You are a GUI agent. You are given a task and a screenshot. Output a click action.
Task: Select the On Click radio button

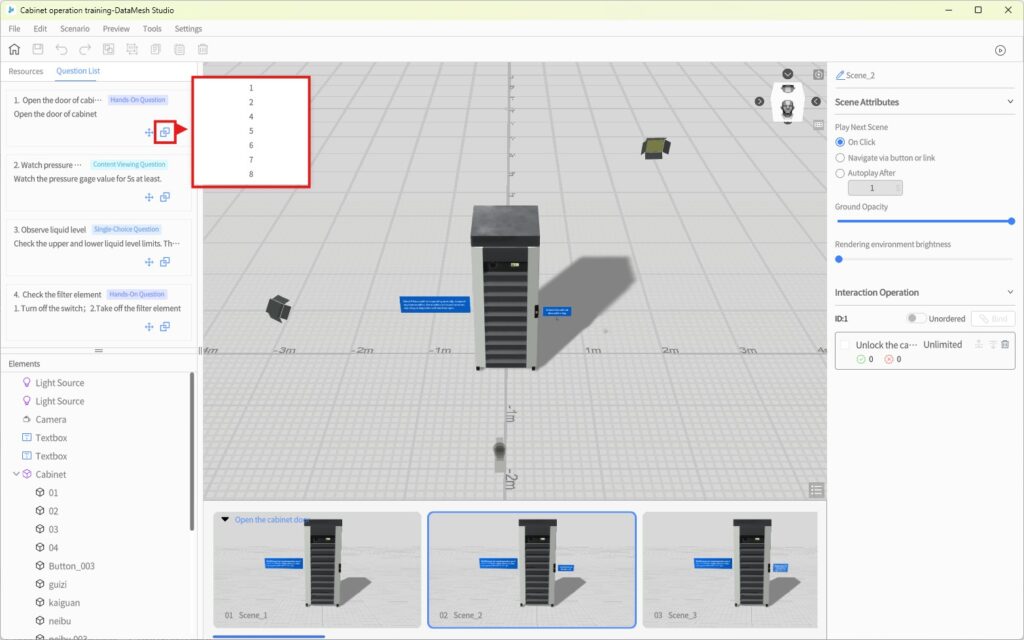click(840, 142)
